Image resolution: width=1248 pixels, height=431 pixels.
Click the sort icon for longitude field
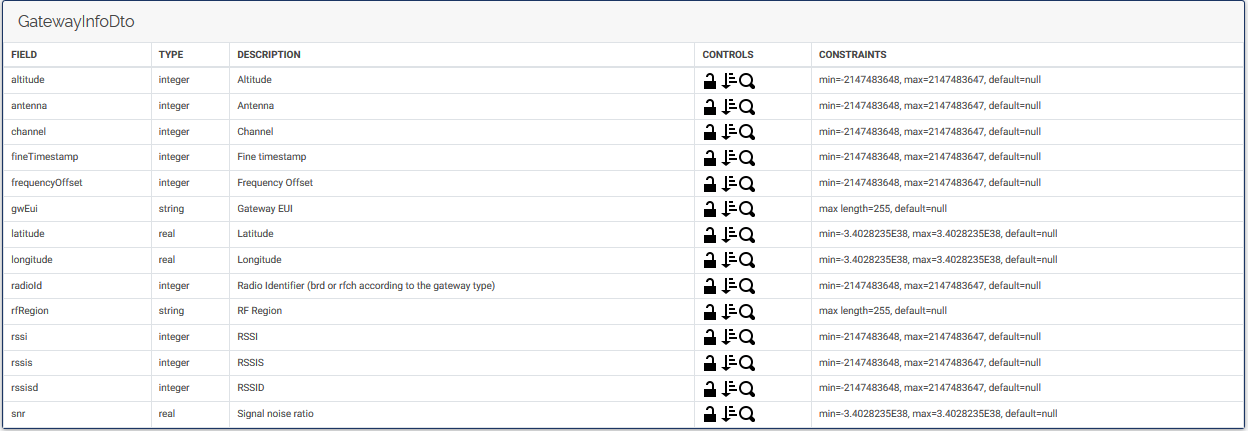tap(729, 260)
